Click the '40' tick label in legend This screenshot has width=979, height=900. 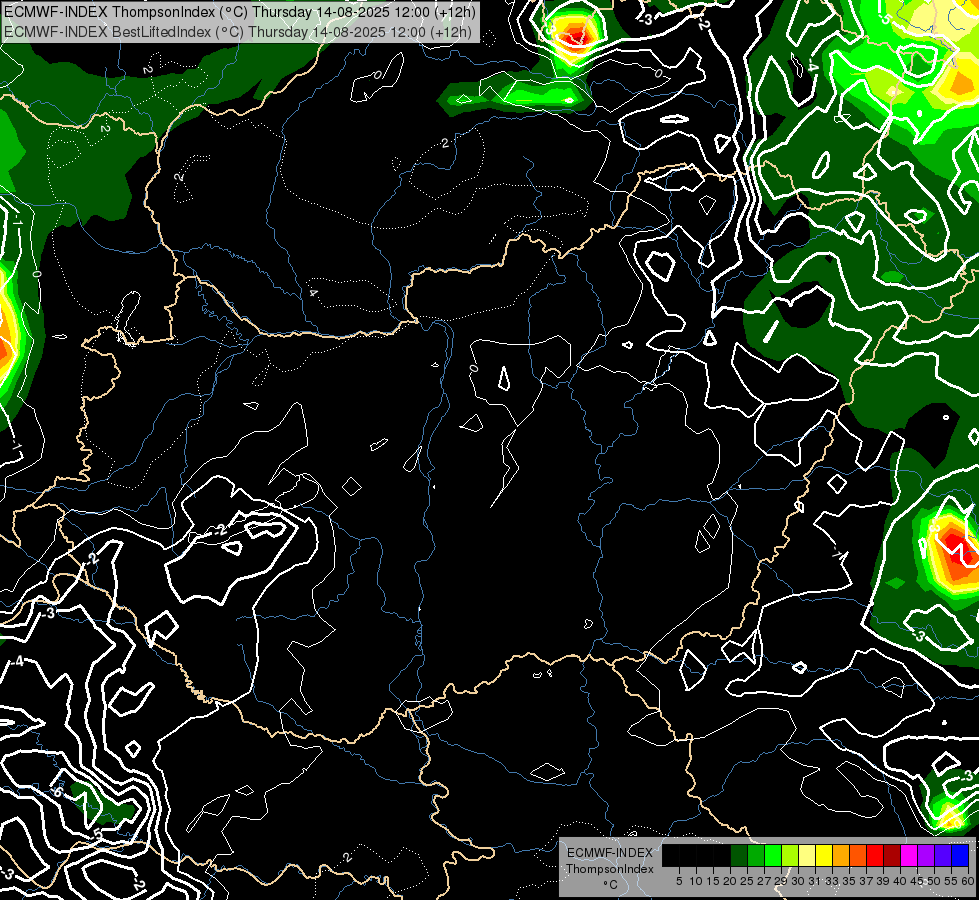tap(900, 881)
